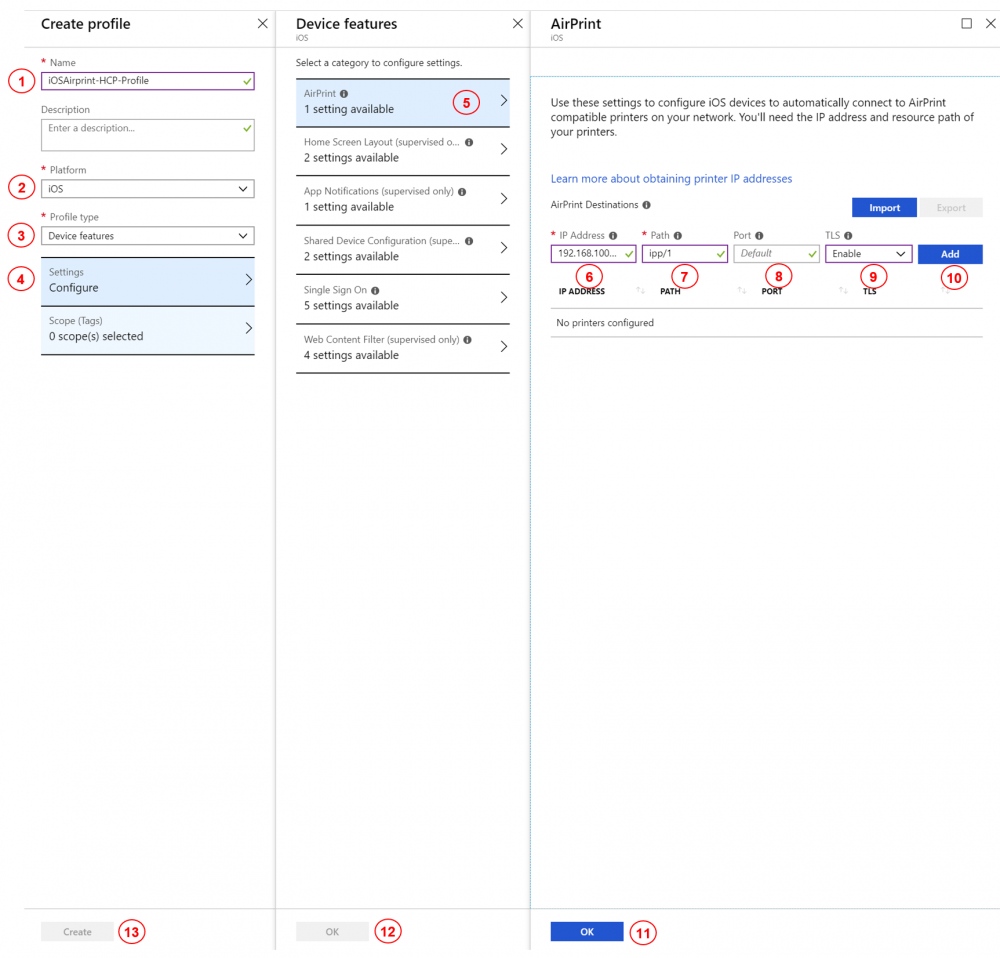Click inside the Description input field

pos(148,133)
